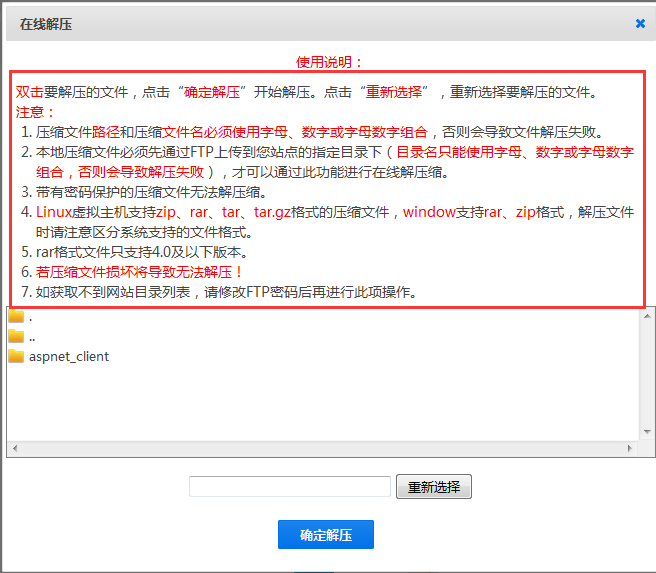Viewport: 656px width, 573px height.
Task: Close the 在线解压 dialog
Action: coord(640,23)
